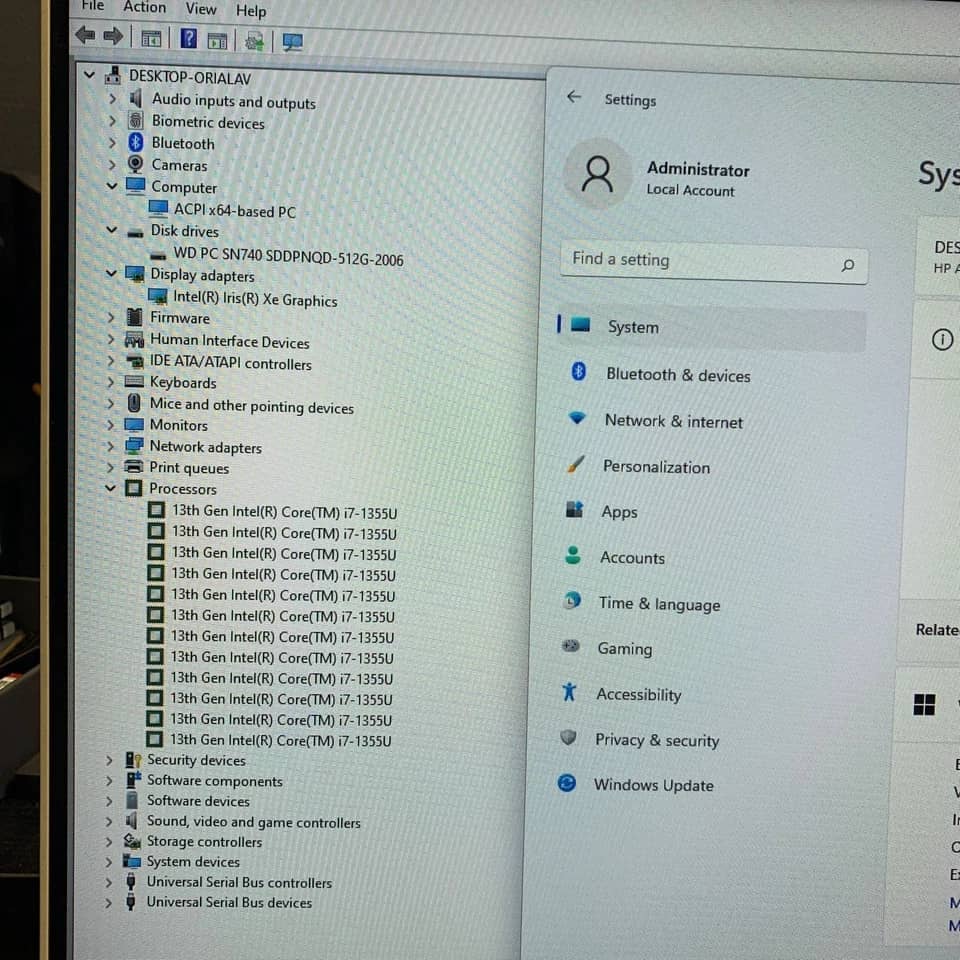The image size is (960, 960).
Task: Click the search magnifier icon in Settings
Action: point(847,265)
